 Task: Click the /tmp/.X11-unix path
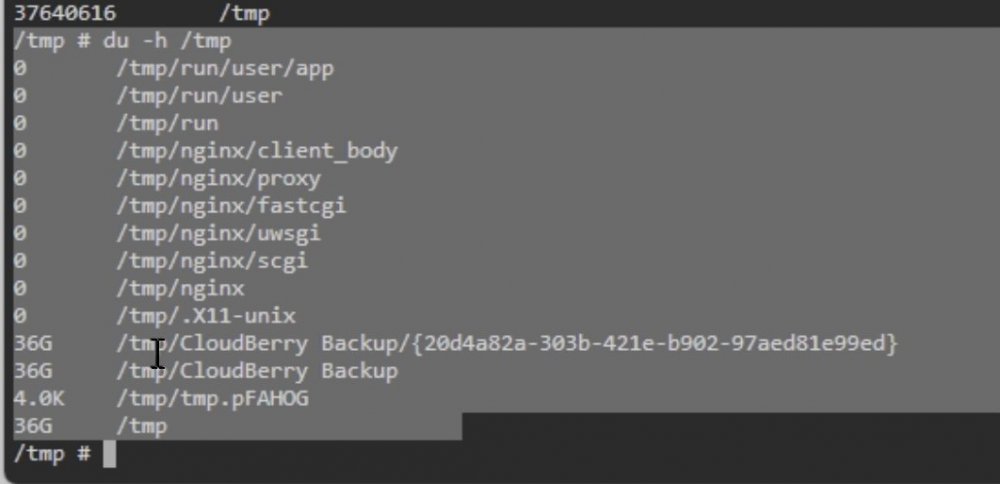click(205, 316)
